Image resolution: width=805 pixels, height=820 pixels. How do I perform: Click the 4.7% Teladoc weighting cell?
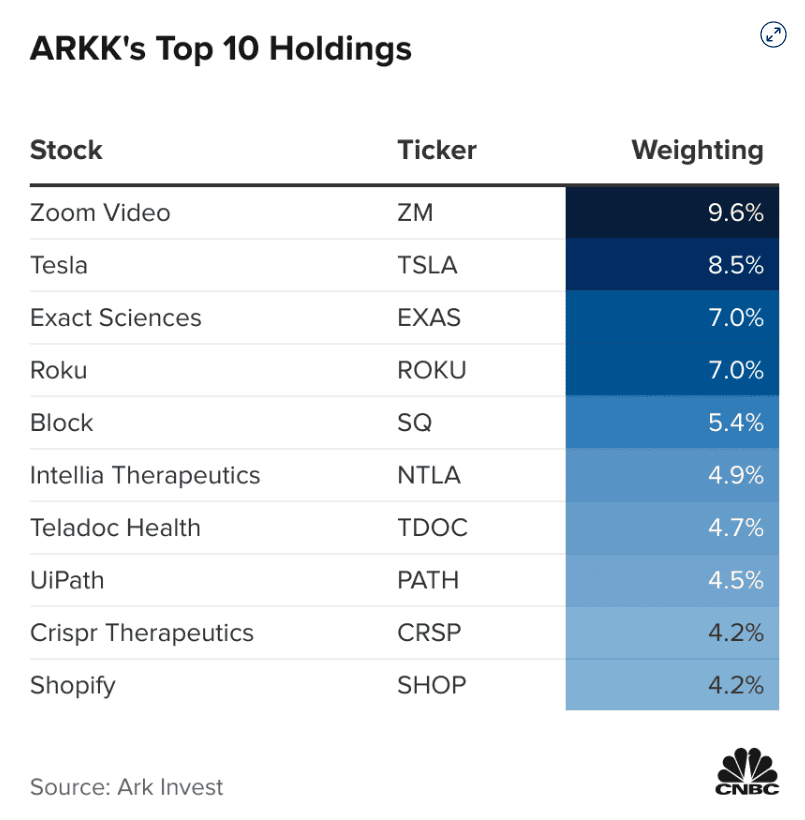(672, 528)
